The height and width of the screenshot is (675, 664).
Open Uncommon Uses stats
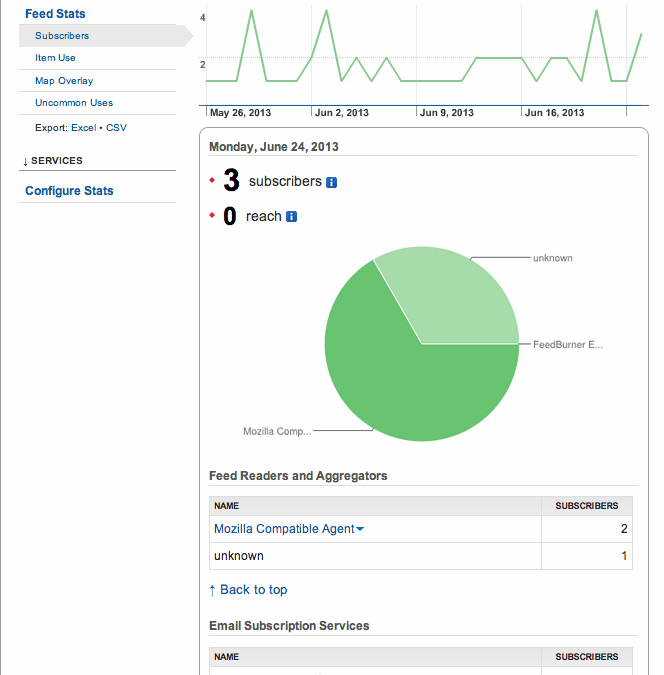pyautogui.click(x=74, y=103)
